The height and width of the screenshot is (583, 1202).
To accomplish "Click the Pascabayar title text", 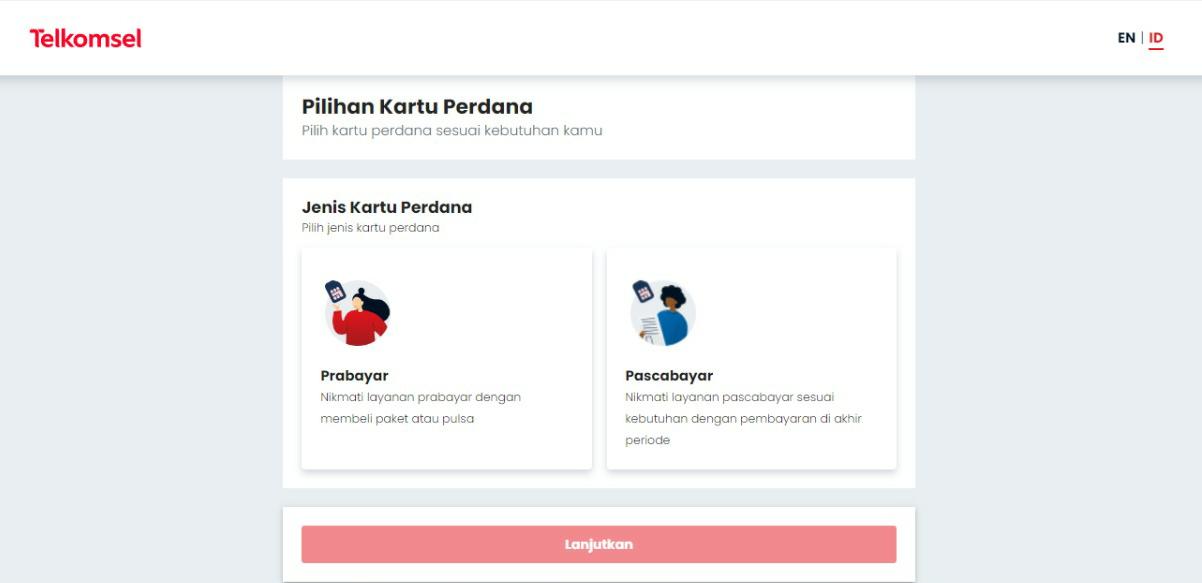I will [669, 376].
